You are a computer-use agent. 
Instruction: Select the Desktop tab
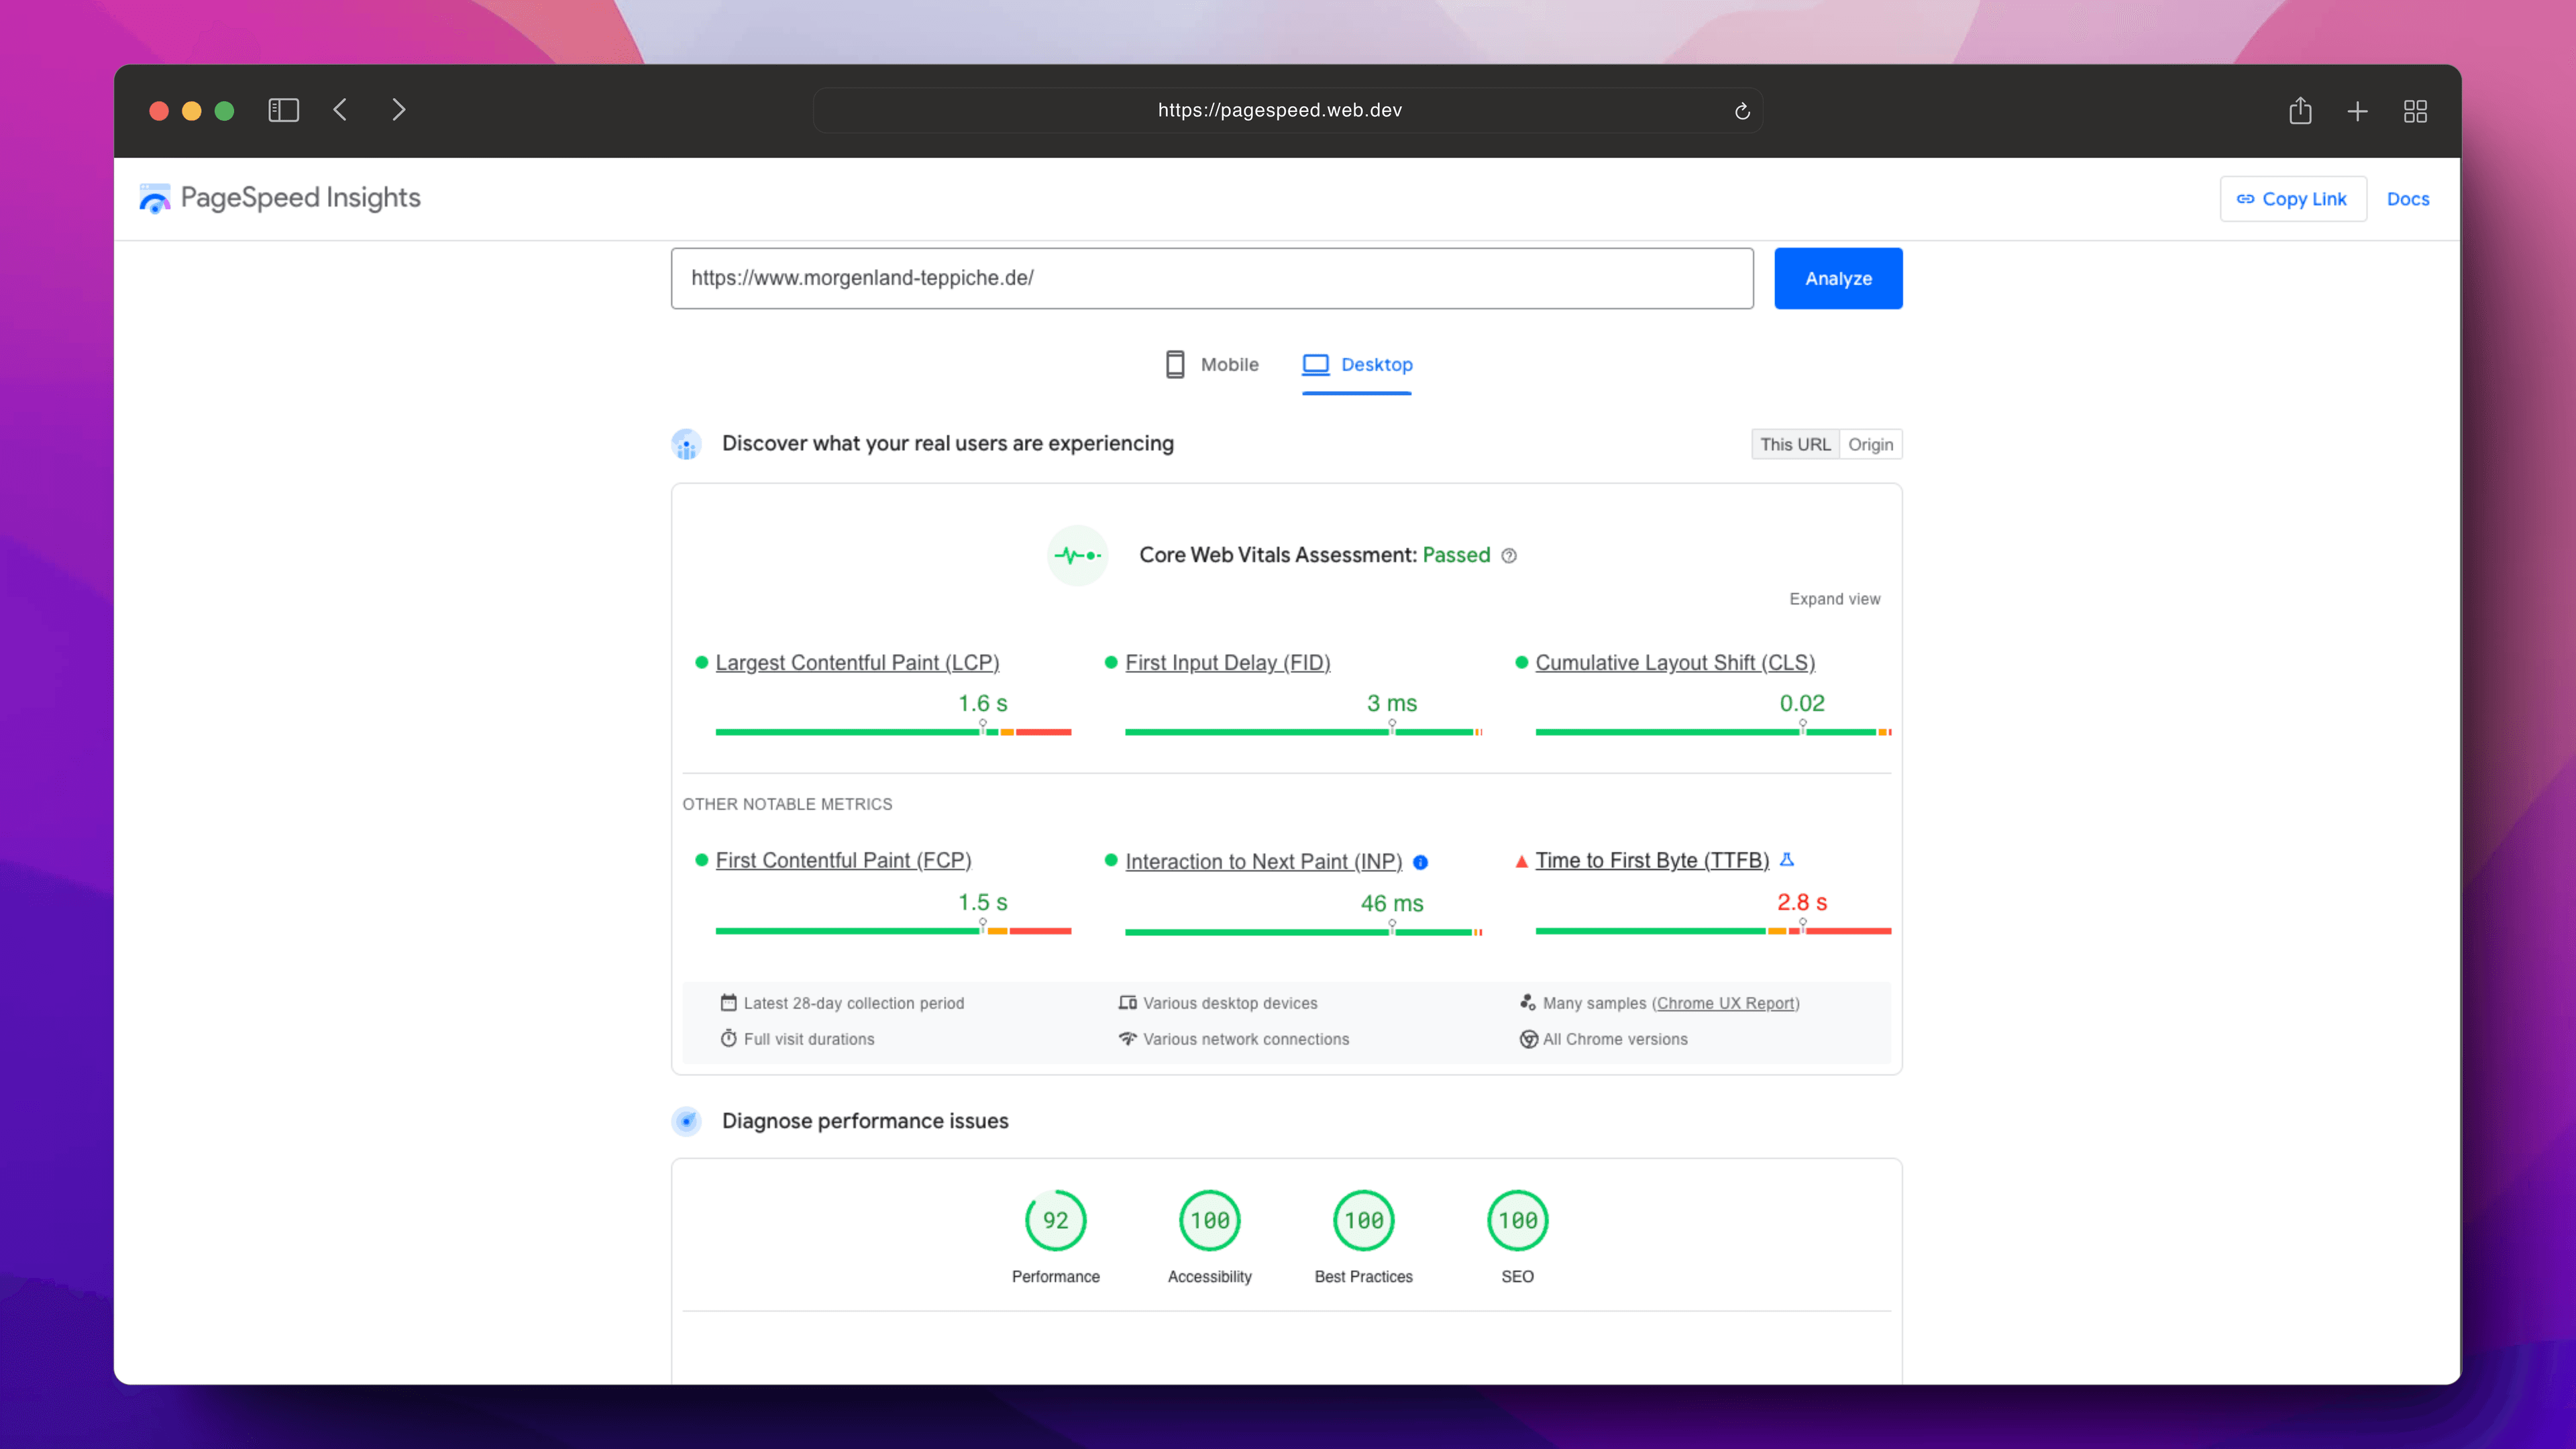(1357, 365)
